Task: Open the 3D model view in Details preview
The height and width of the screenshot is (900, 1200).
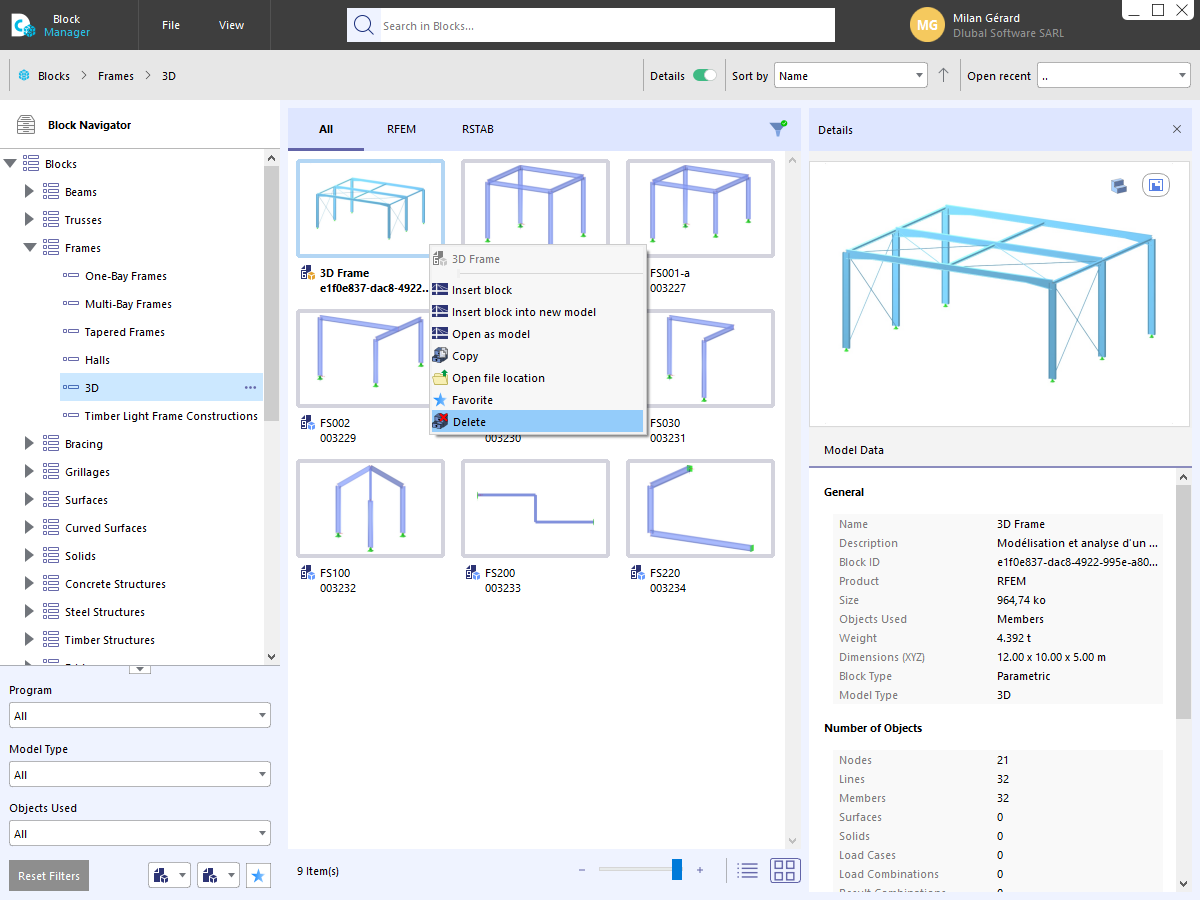Action: 1118,185
